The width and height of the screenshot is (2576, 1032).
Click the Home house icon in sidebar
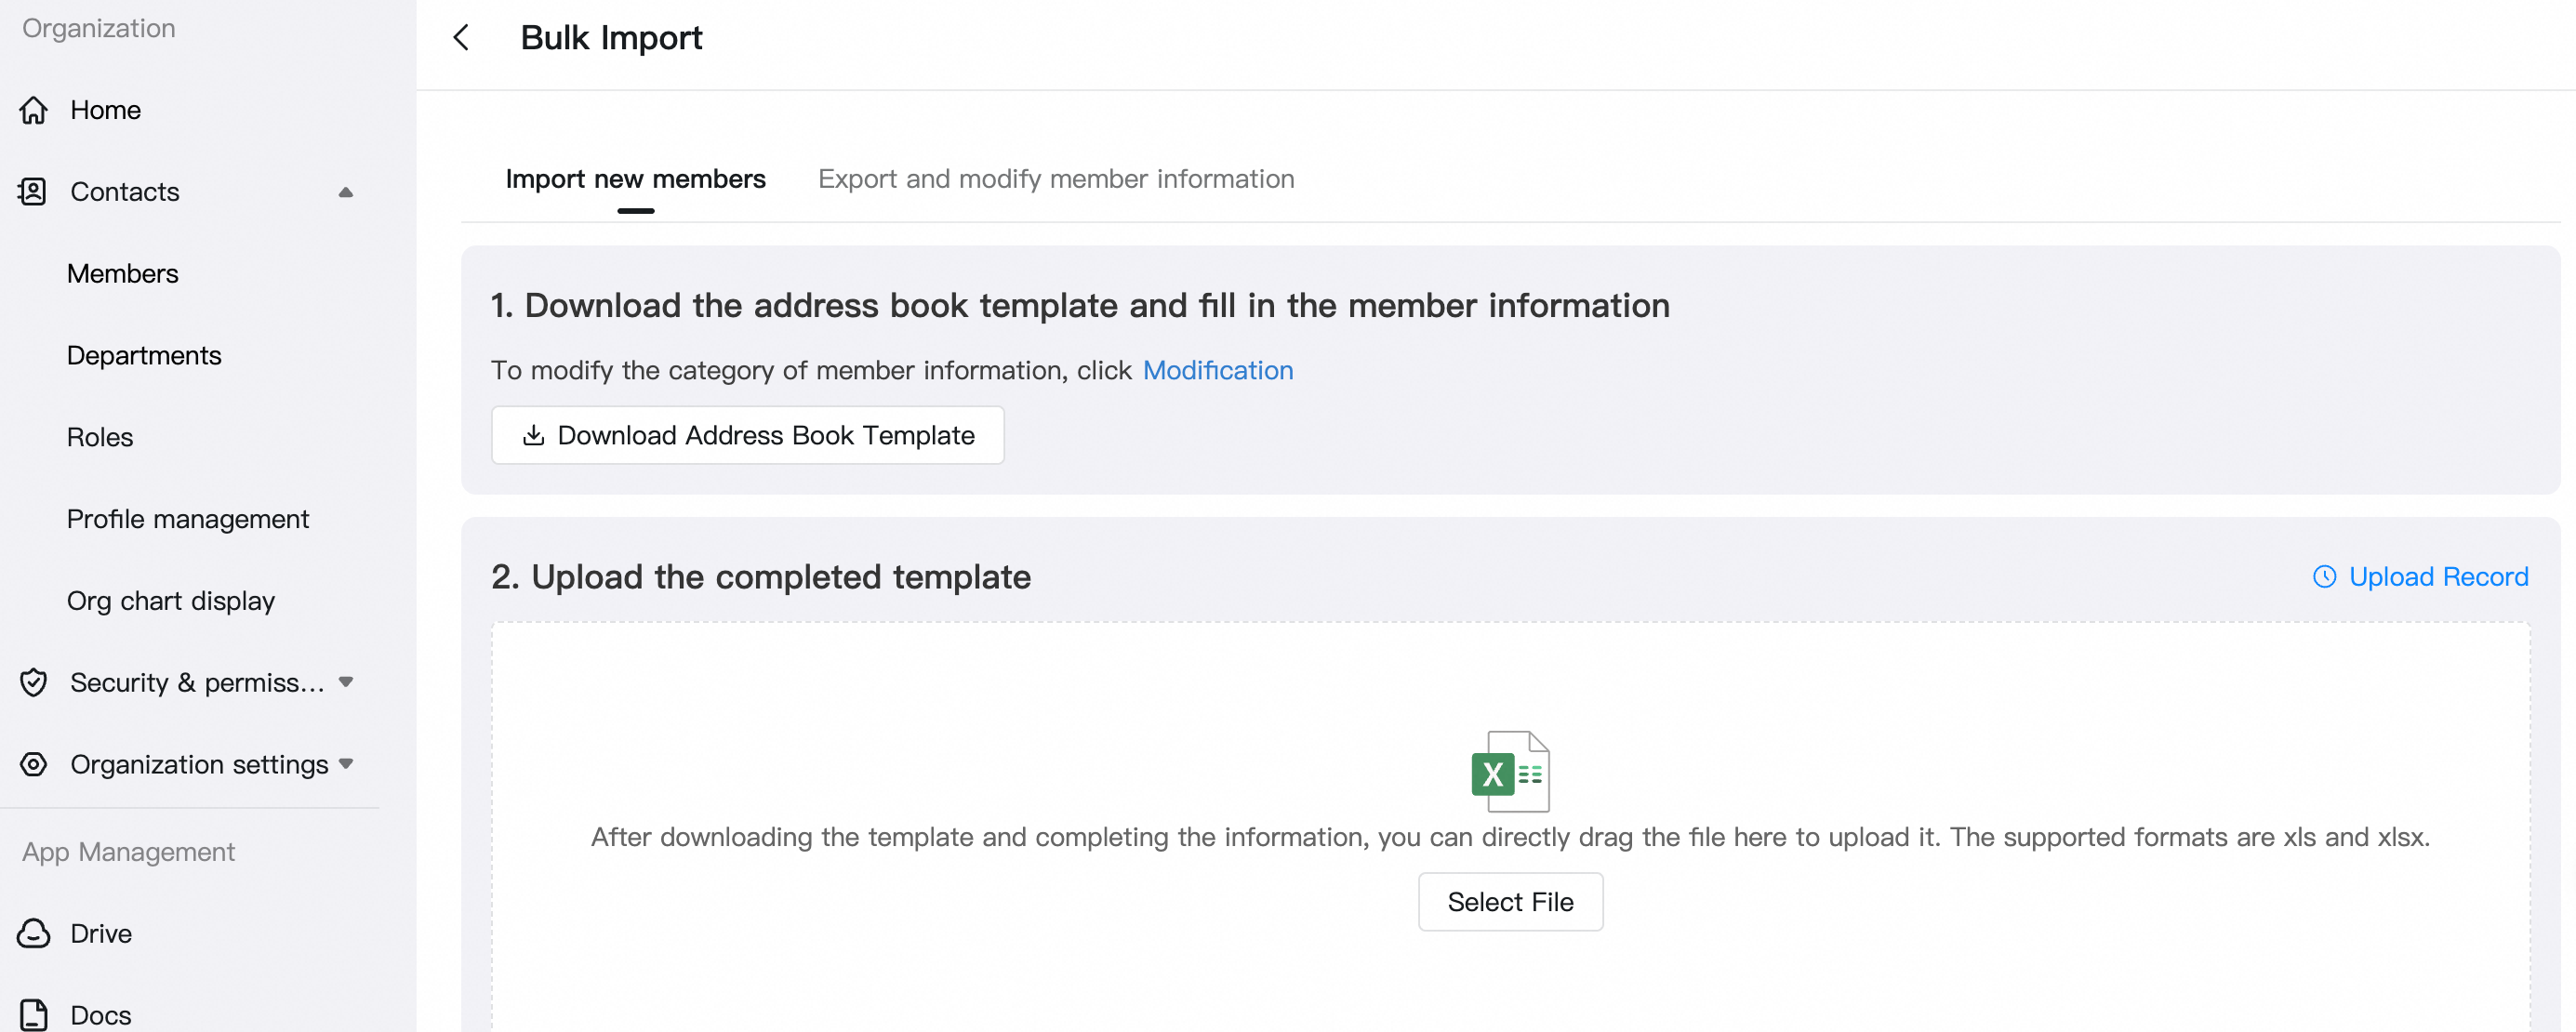pyautogui.click(x=34, y=110)
